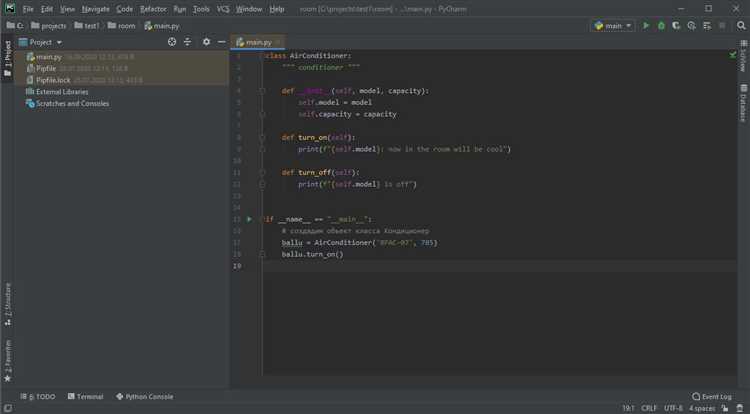Close the main.py editor tab
The height and width of the screenshot is (414, 750).
point(278,43)
